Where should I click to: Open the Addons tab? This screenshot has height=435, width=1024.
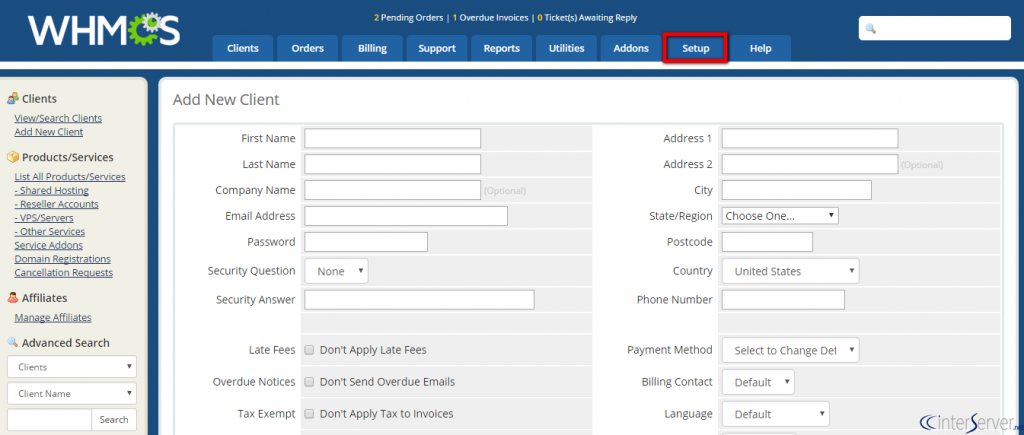pos(631,48)
